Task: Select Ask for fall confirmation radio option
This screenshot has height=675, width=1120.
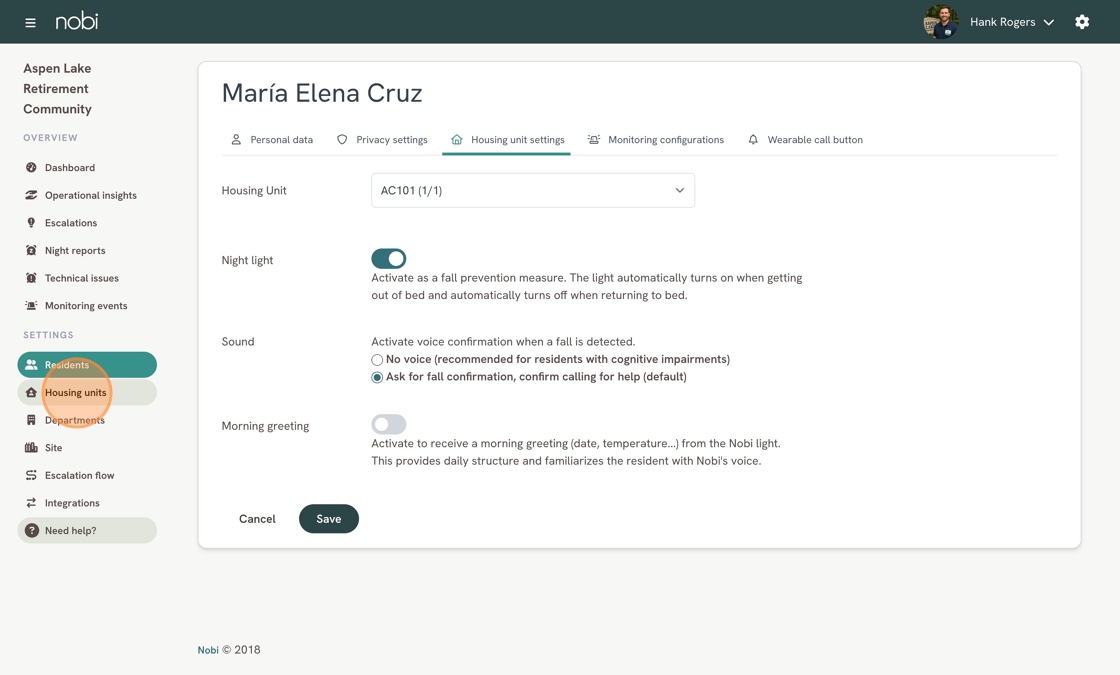Action: point(377,377)
